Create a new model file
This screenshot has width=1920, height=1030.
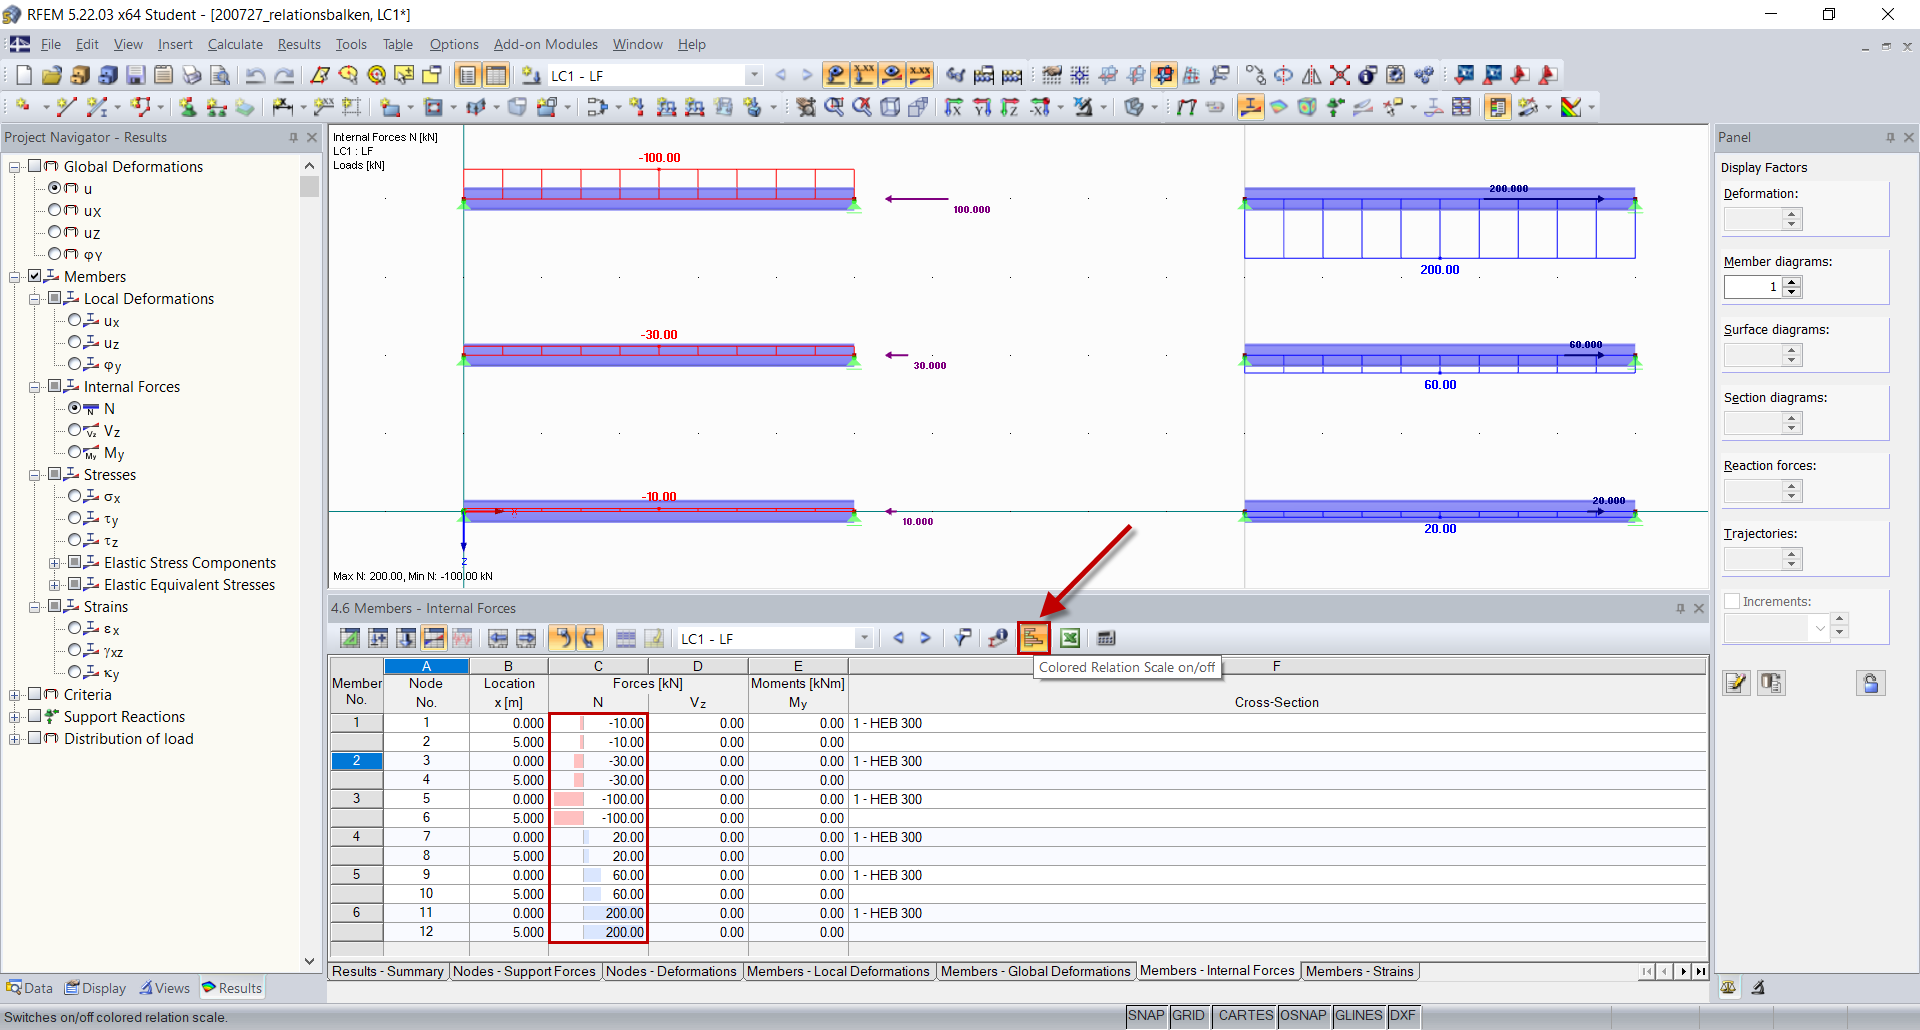[x=24, y=75]
